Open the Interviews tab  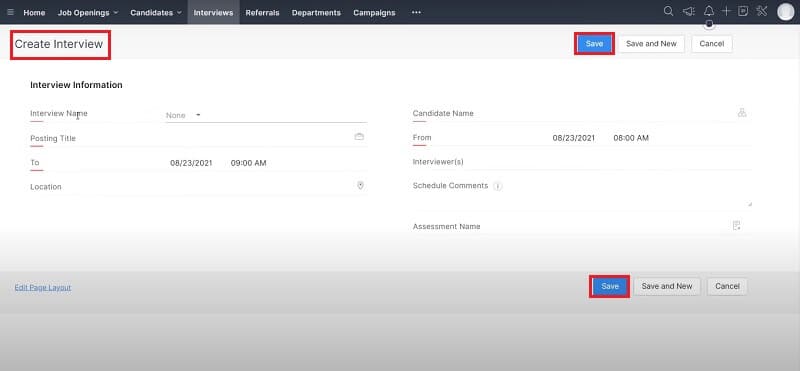(213, 13)
